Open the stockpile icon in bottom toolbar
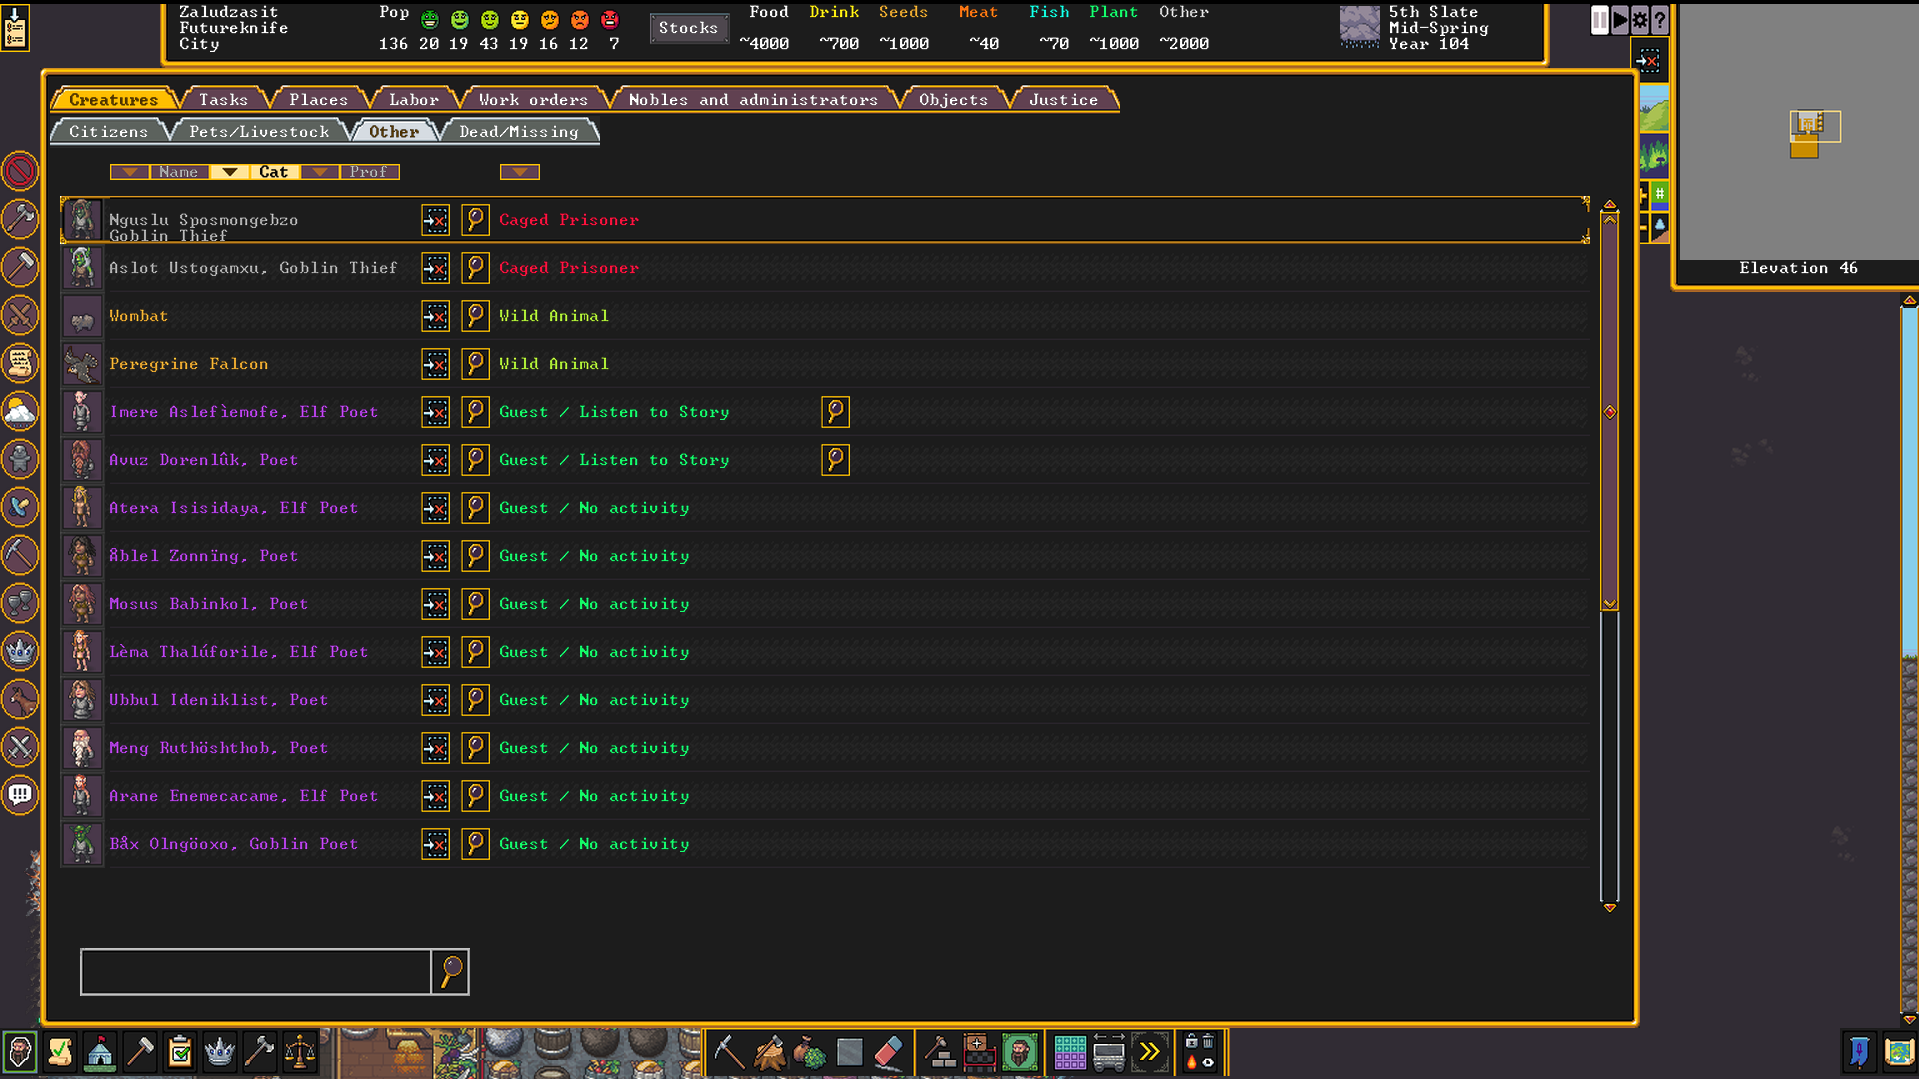Image resolution: width=1919 pixels, height=1079 pixels. coord(979,1052)
